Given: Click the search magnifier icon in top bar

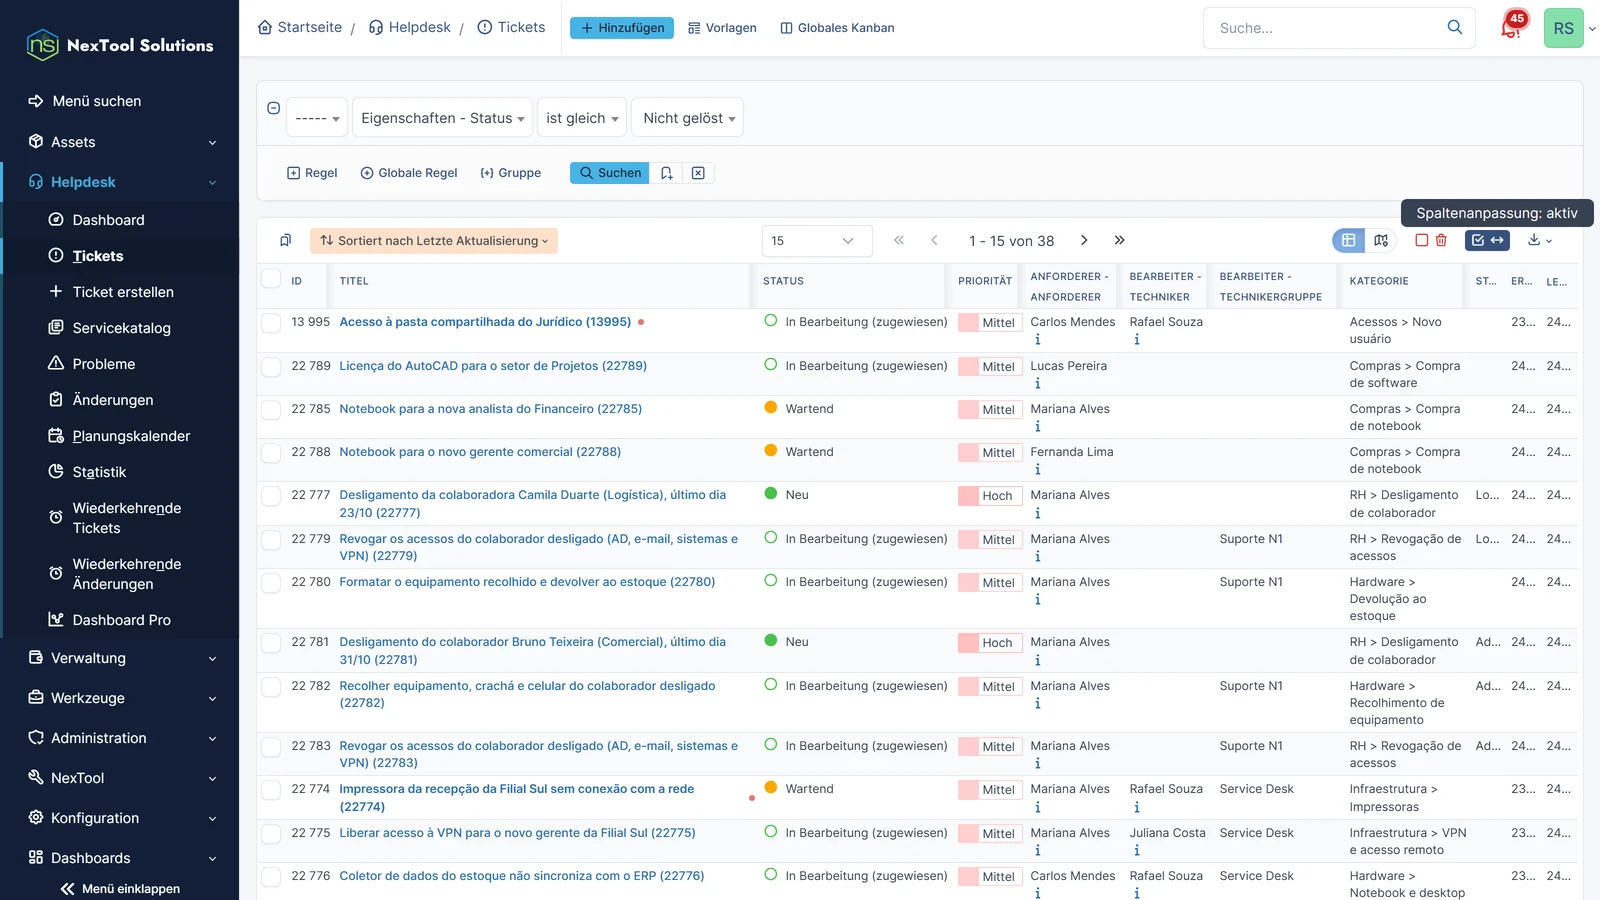Looking at the screenshot, I should [x=1455, y=27].
